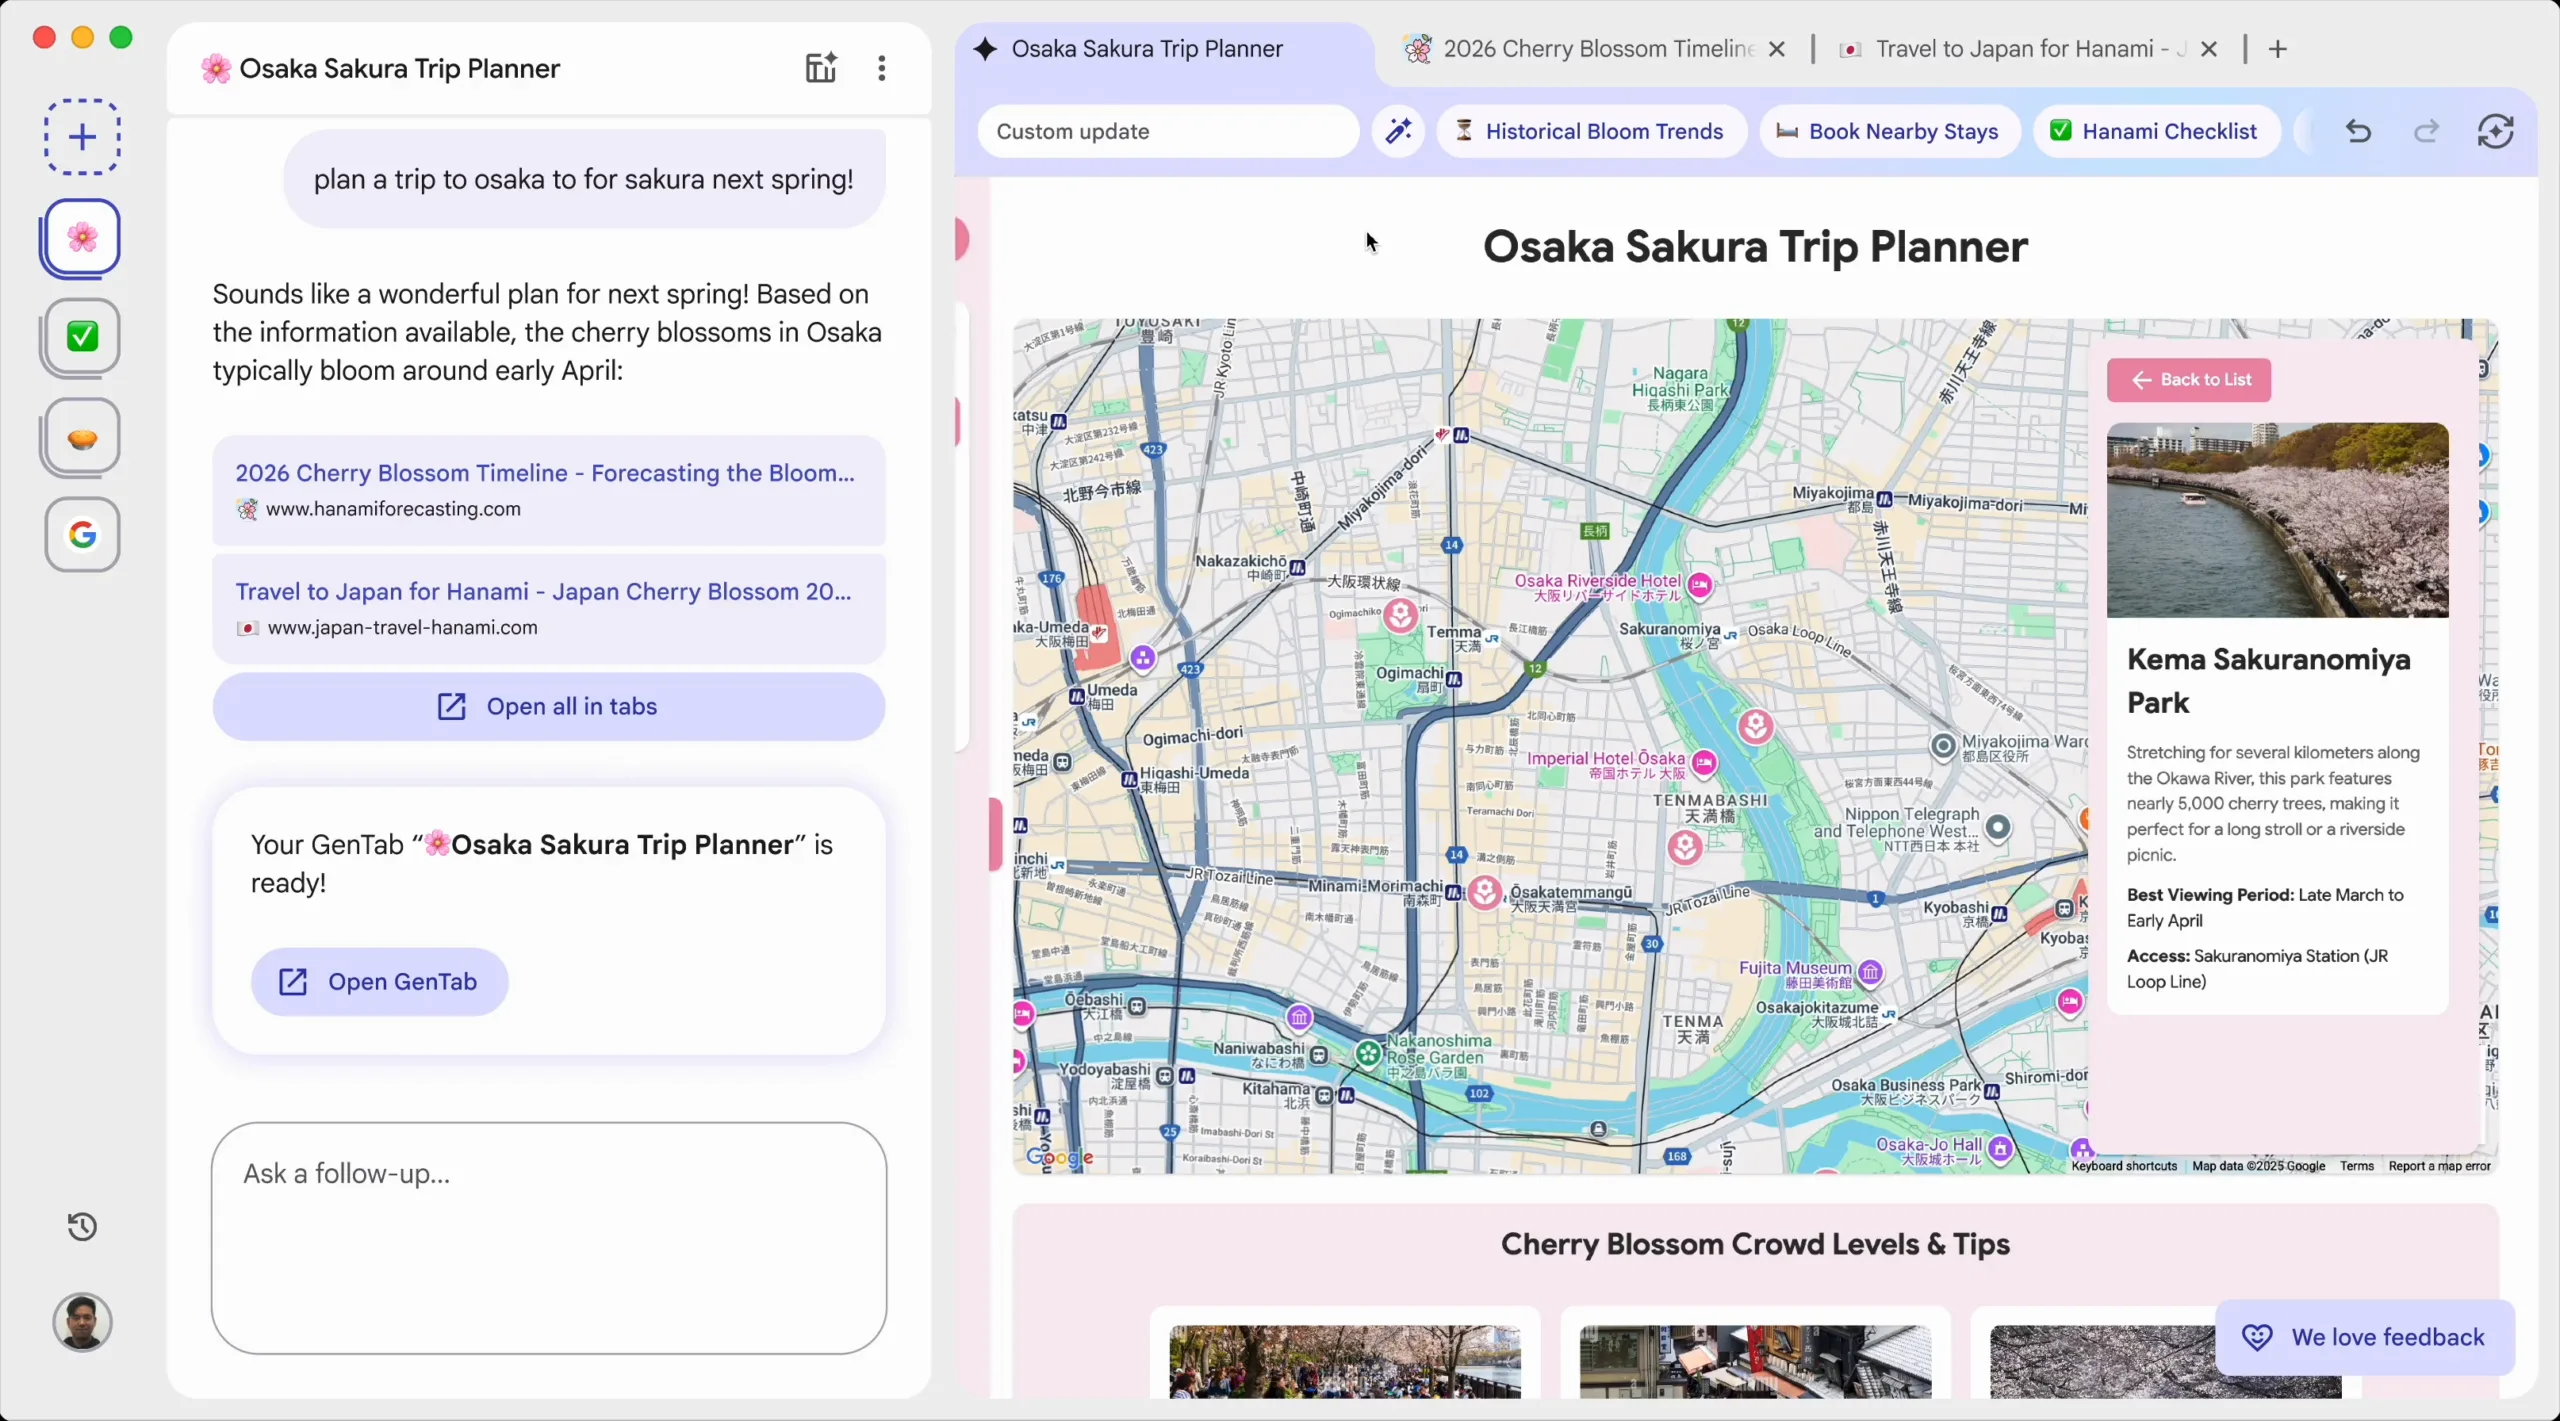Viewport: 2560px width, 1421px height.
Task: Close the 2026 Cherry Blossom Timeline tab
Action: (1778, 48)
